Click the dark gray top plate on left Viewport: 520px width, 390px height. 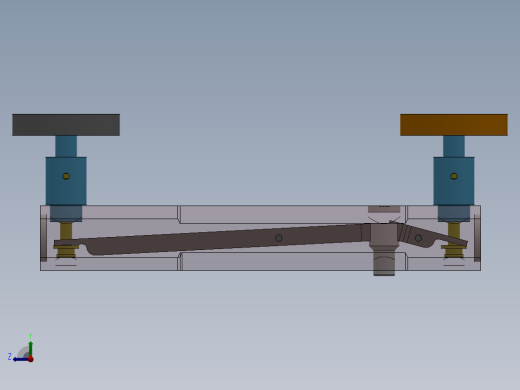click(x=66, y=125)
